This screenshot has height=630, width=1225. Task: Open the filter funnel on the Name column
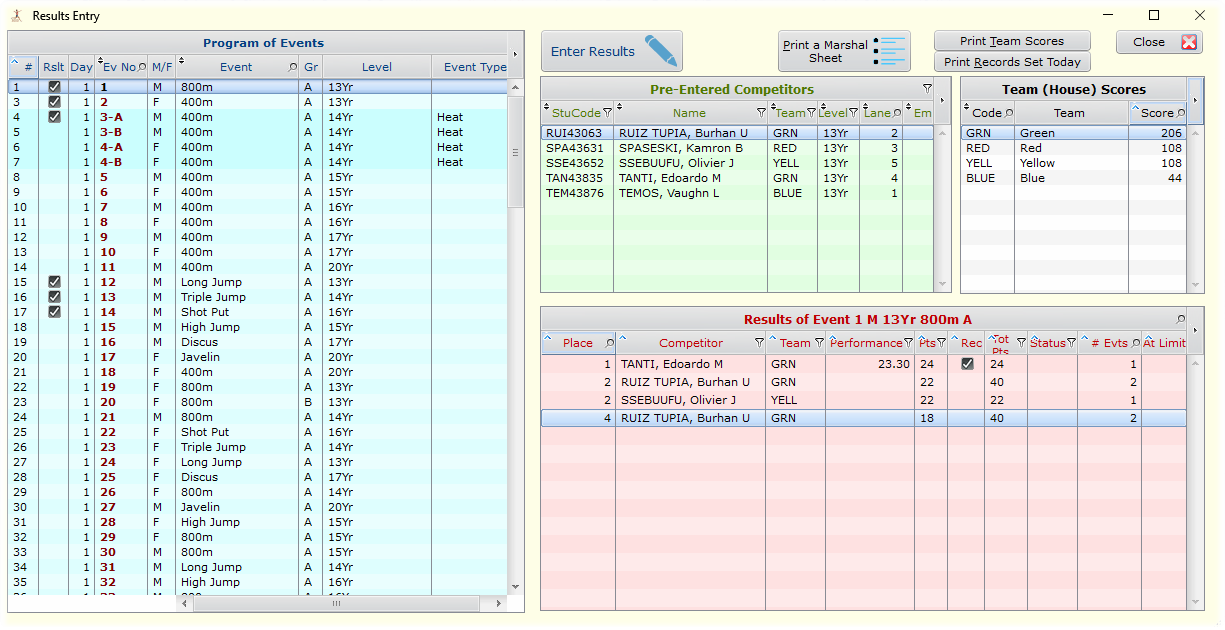tap(760, 113)
